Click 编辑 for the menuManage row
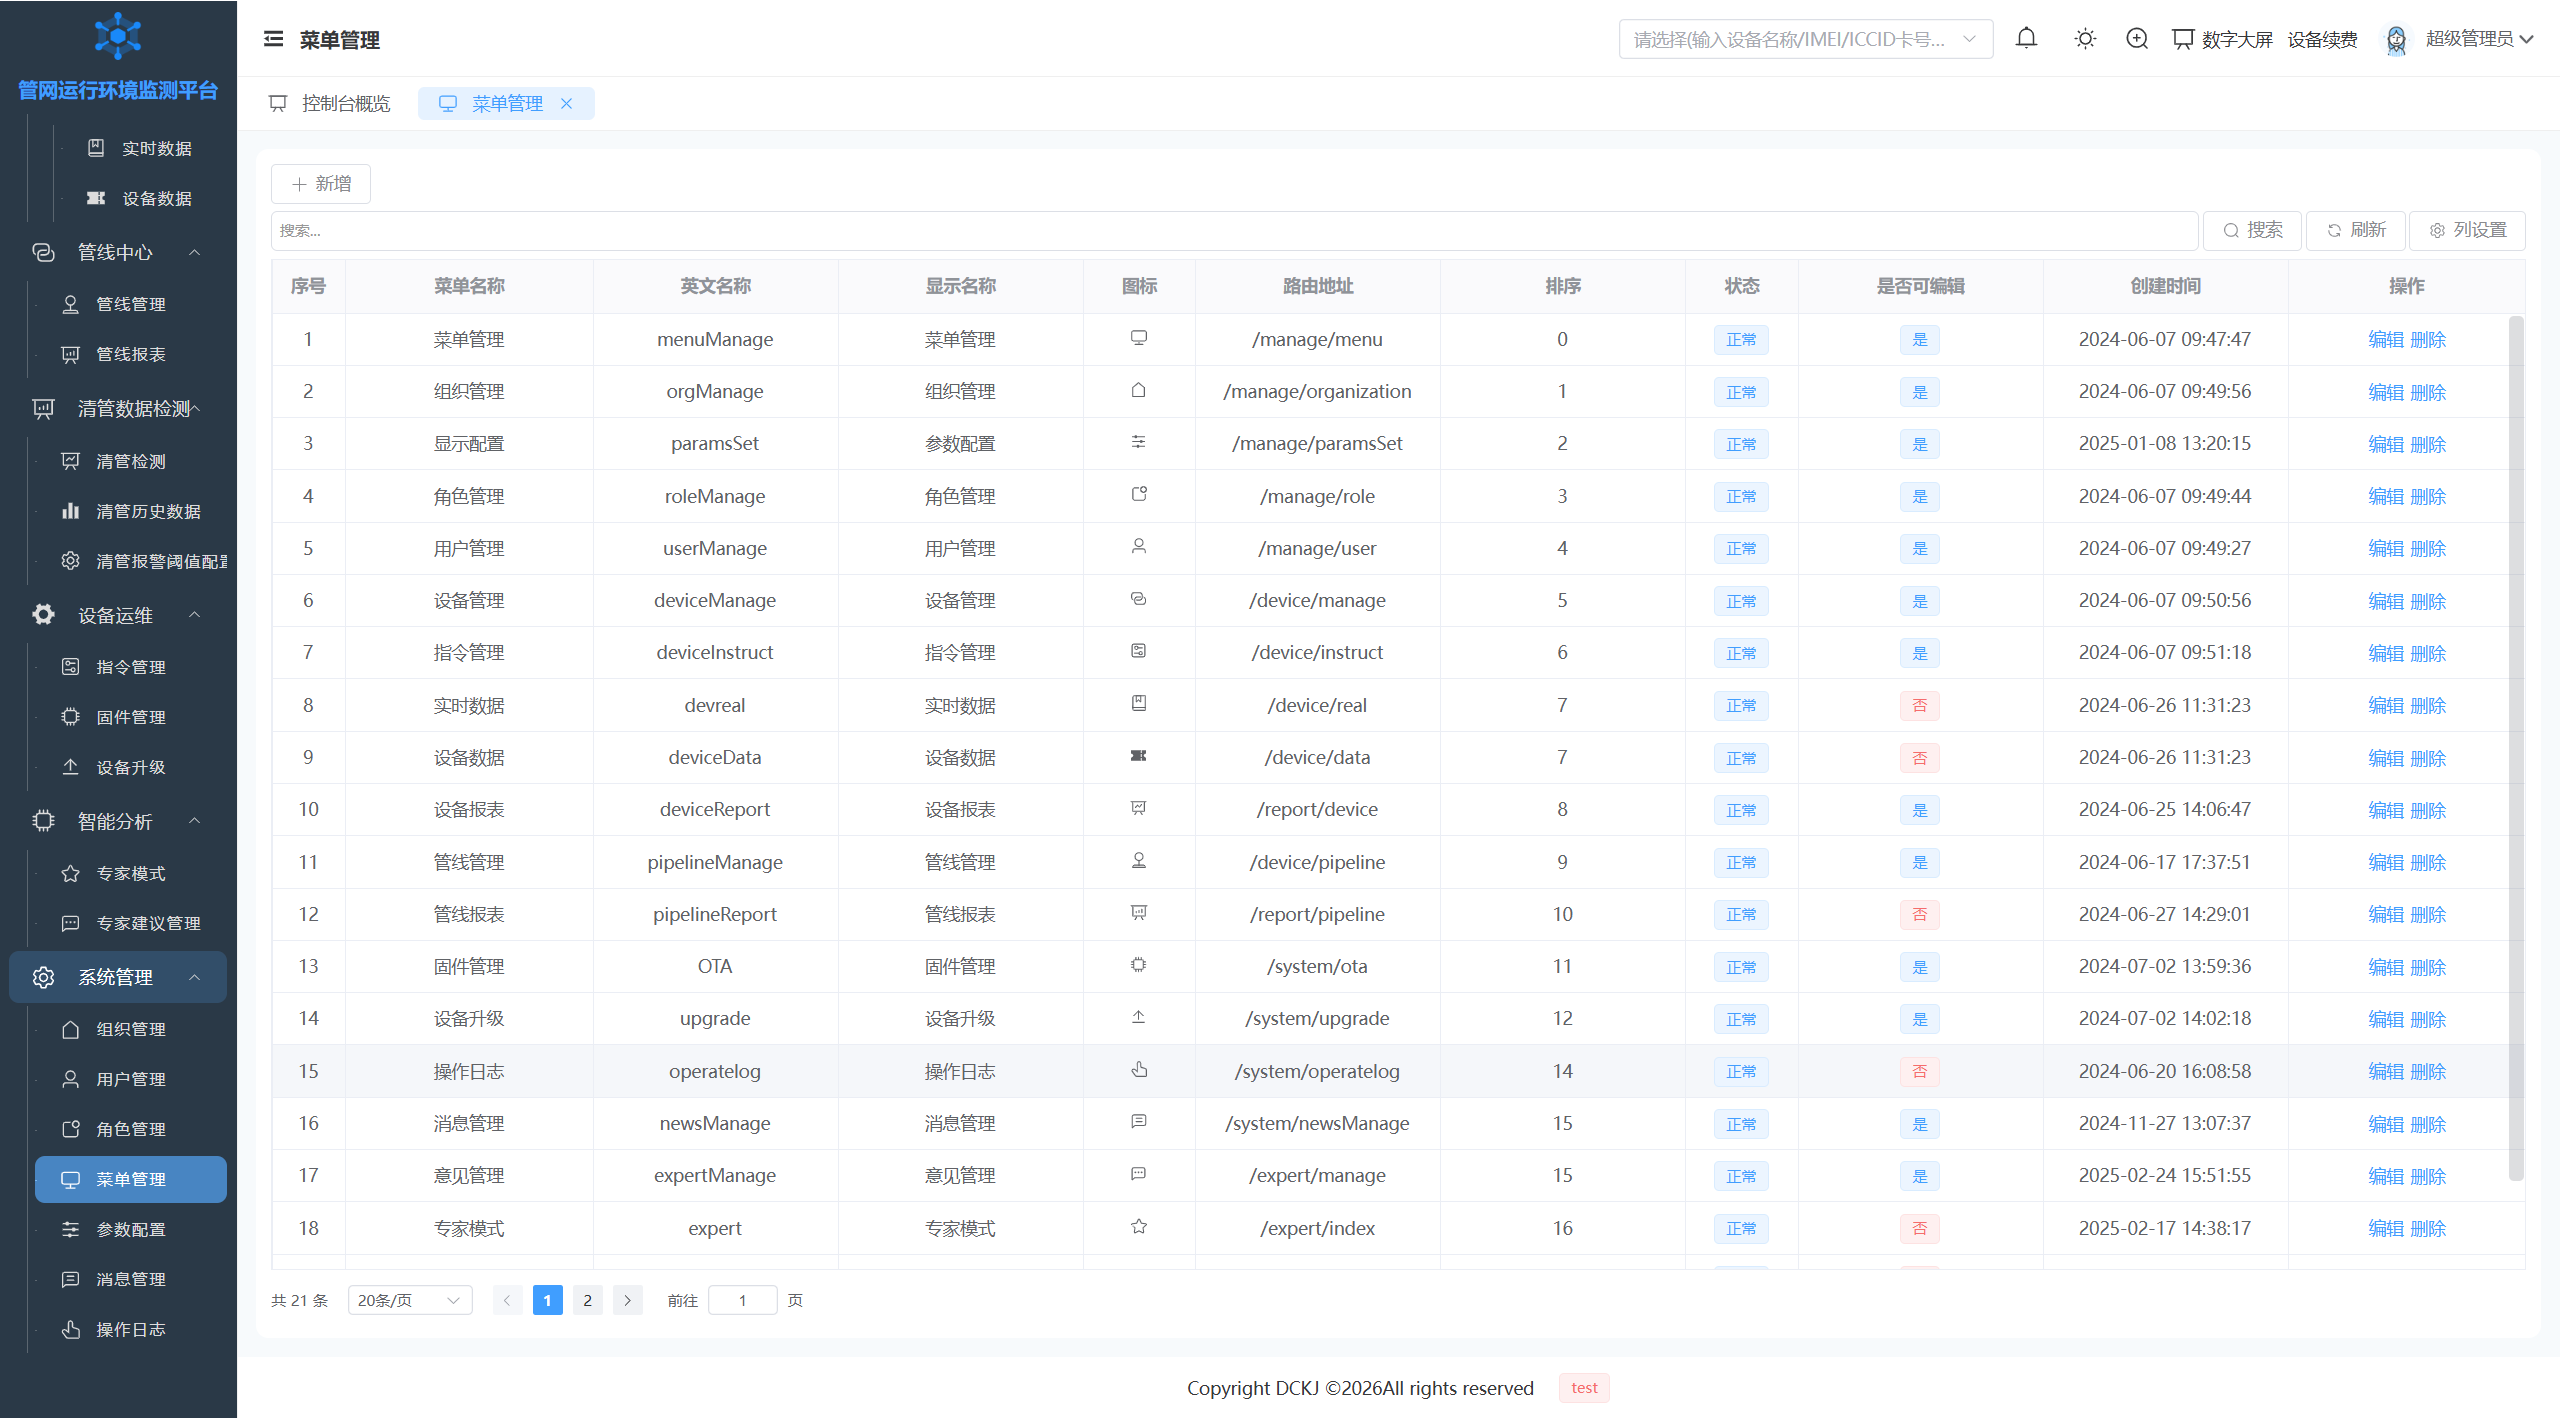This screenshot has height=1418, width=2560. tap(2385, 339)
